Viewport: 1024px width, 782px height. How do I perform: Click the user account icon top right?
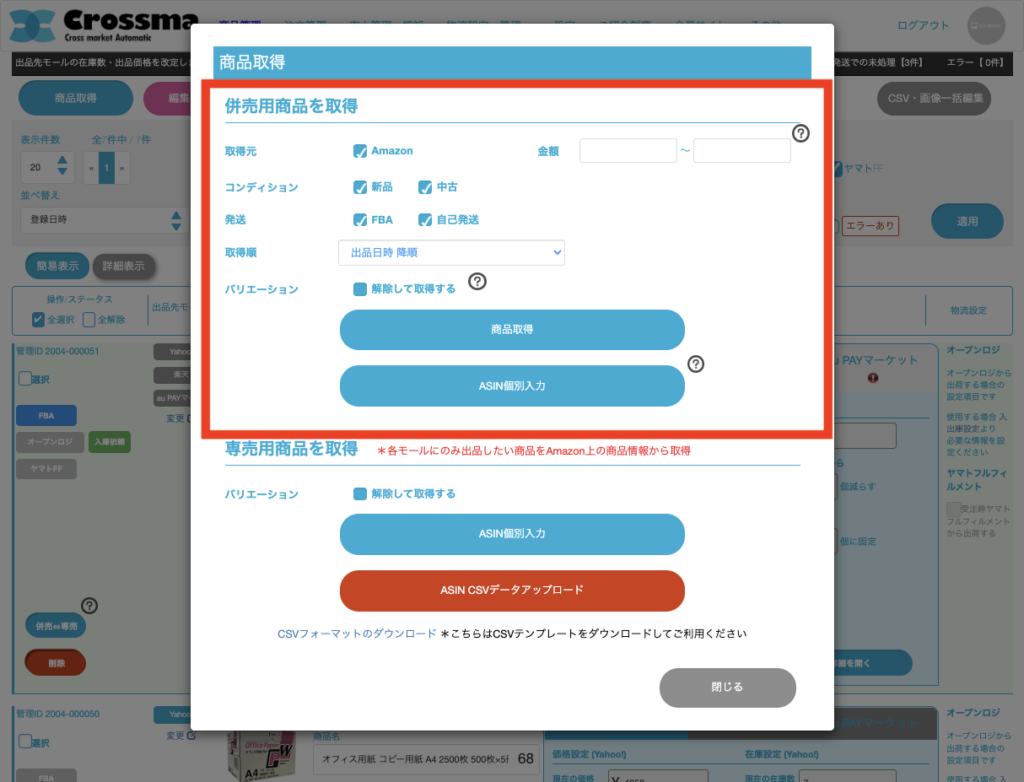pos(985,24)
